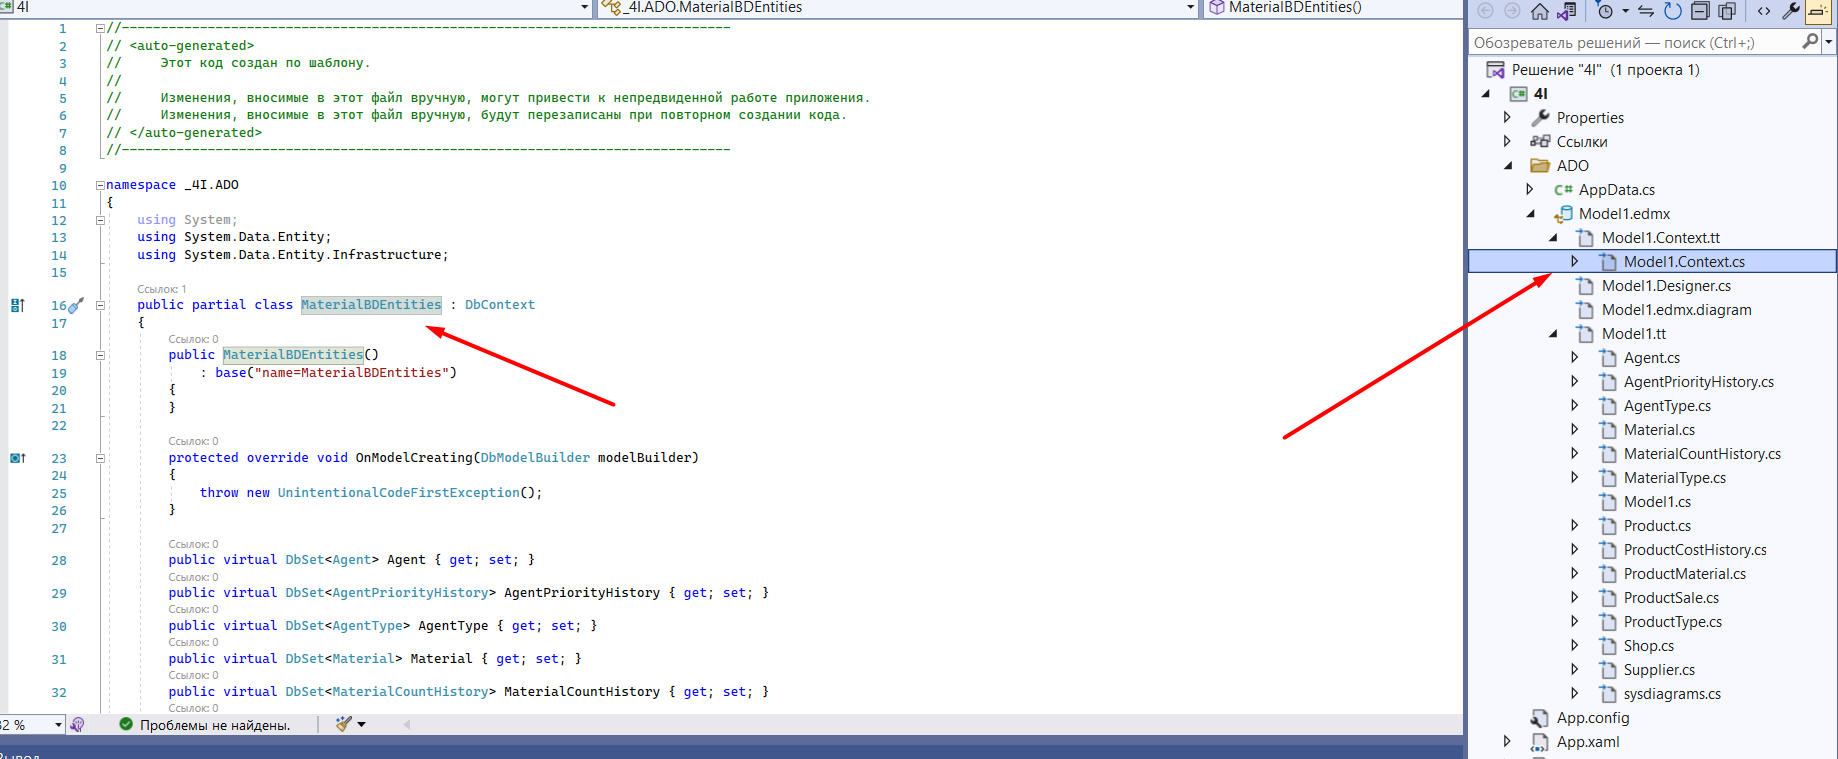Click the Properties wrench icon in the tree
The height and width of the screenshot is (759, 1838).
[x=1540, y=118]
